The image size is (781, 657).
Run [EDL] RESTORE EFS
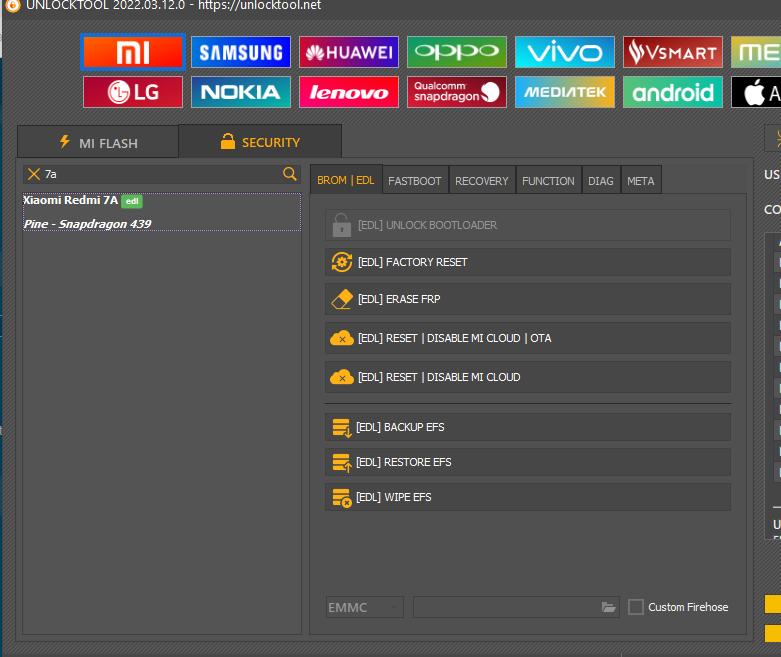coord(528,462)
